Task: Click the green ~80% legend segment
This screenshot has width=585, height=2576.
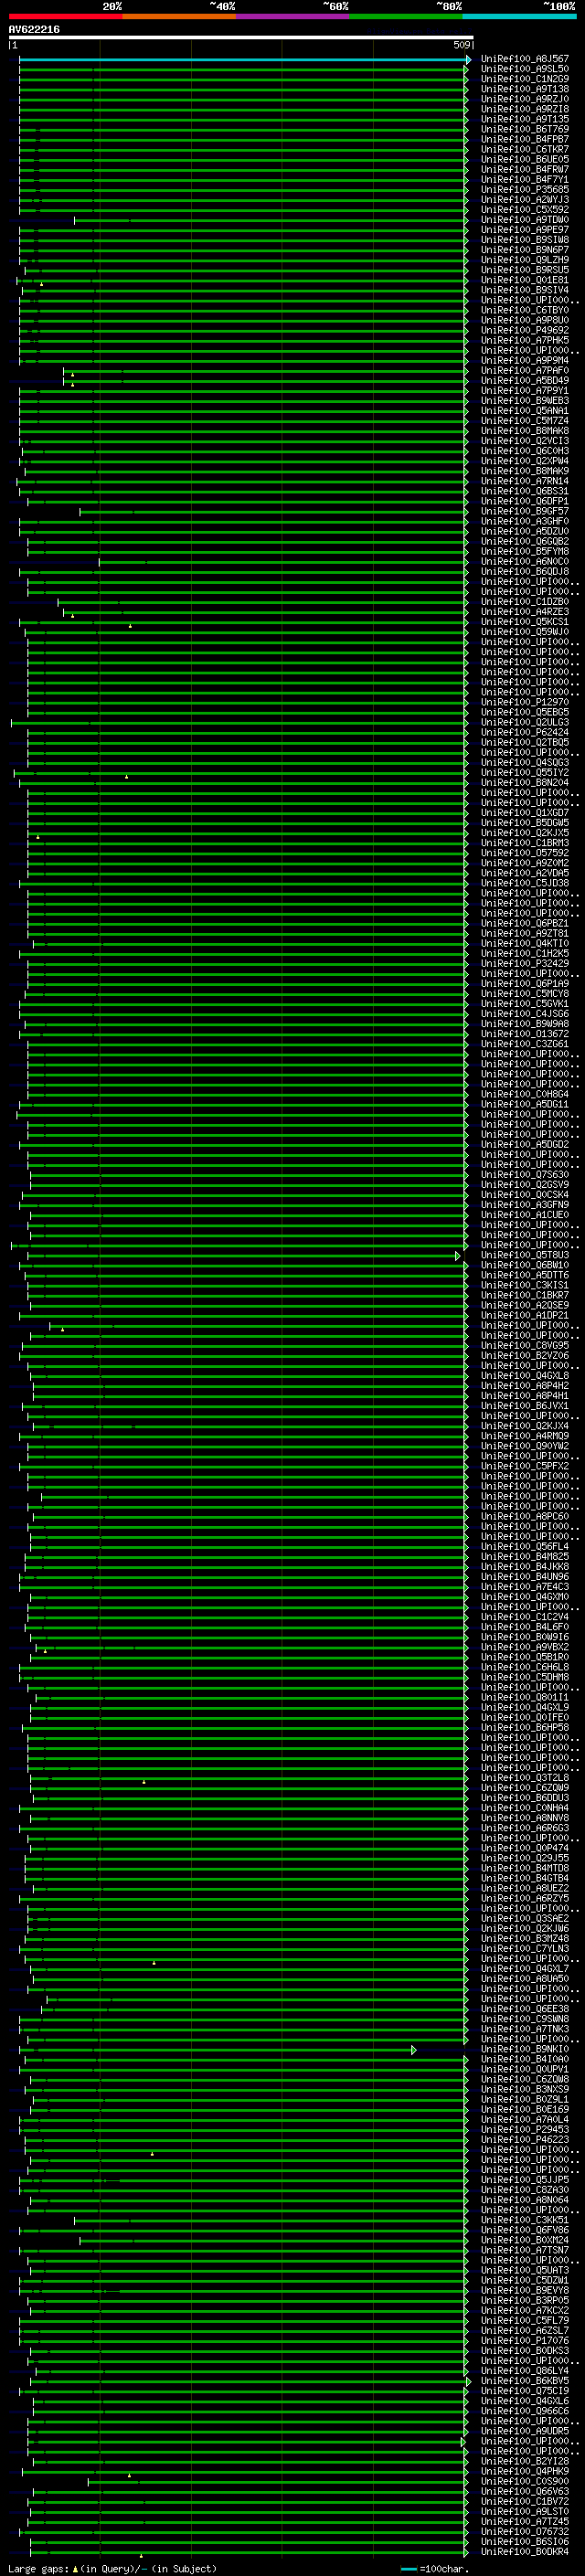Action: click(406, 16)
